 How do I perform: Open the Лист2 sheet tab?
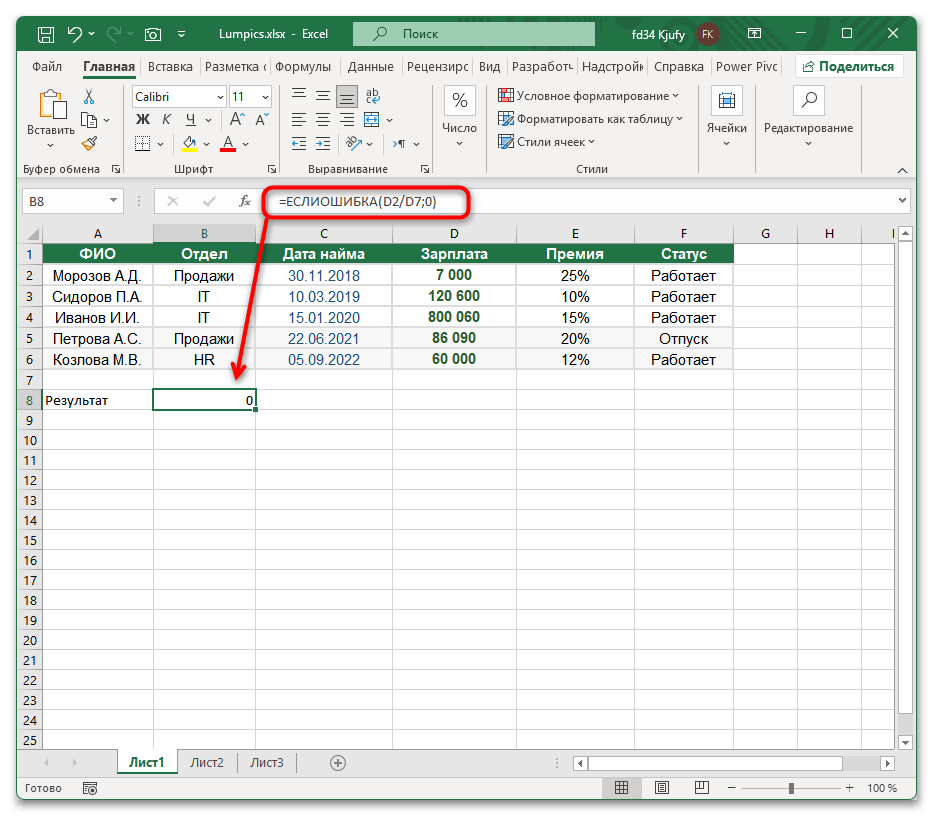(206, 762)
